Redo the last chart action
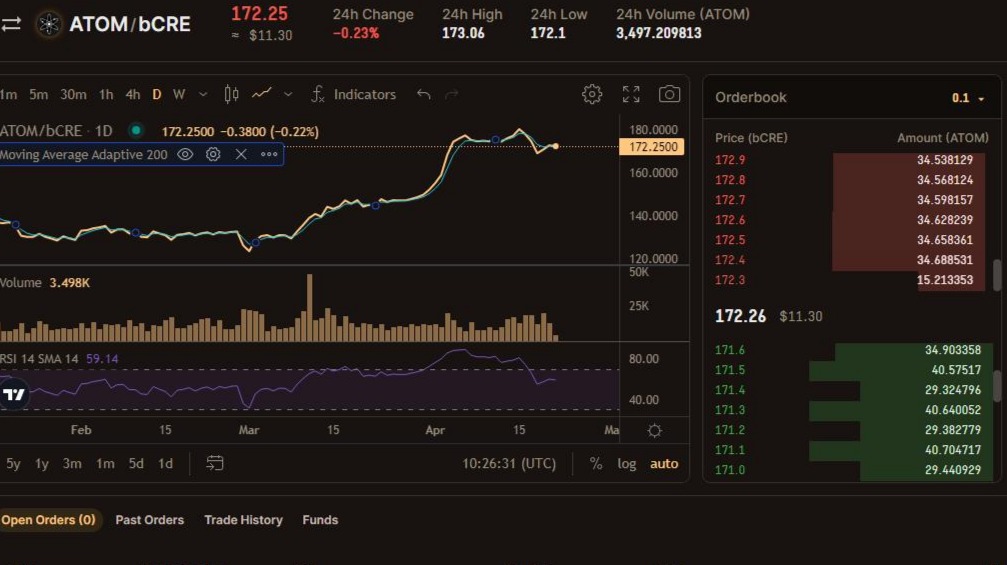This screenshot has width=1007, height=565. pyautogui.click(x=452, y=94)
